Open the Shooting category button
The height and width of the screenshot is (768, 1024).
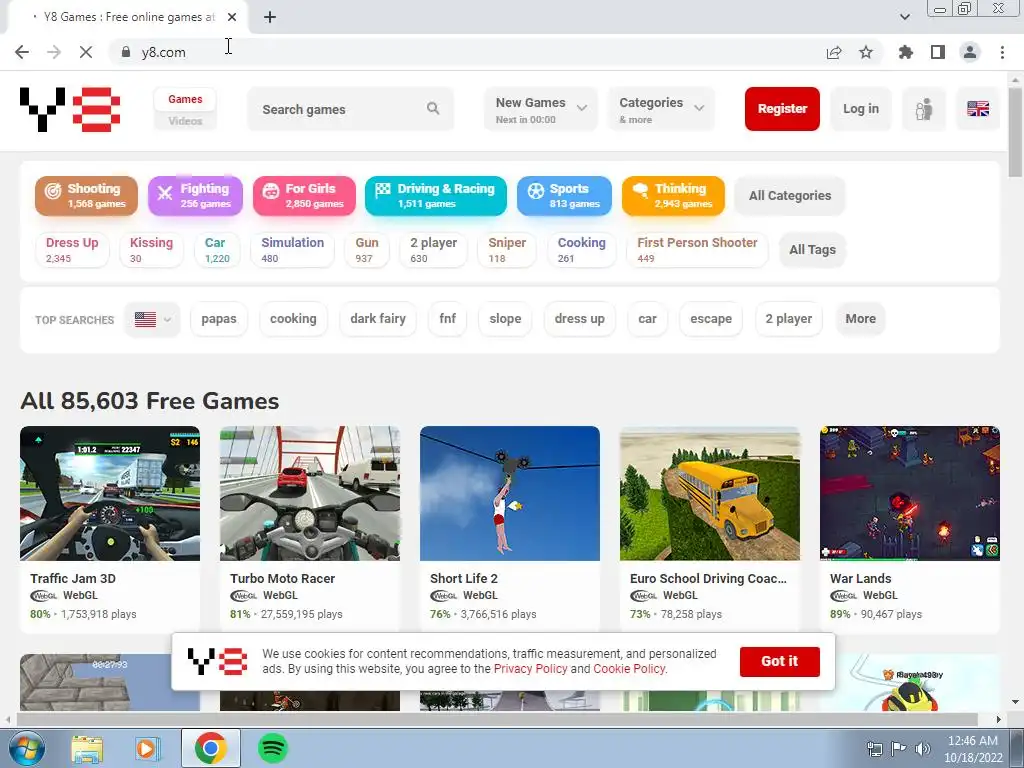pyautogui.click(x=86, y=195)
